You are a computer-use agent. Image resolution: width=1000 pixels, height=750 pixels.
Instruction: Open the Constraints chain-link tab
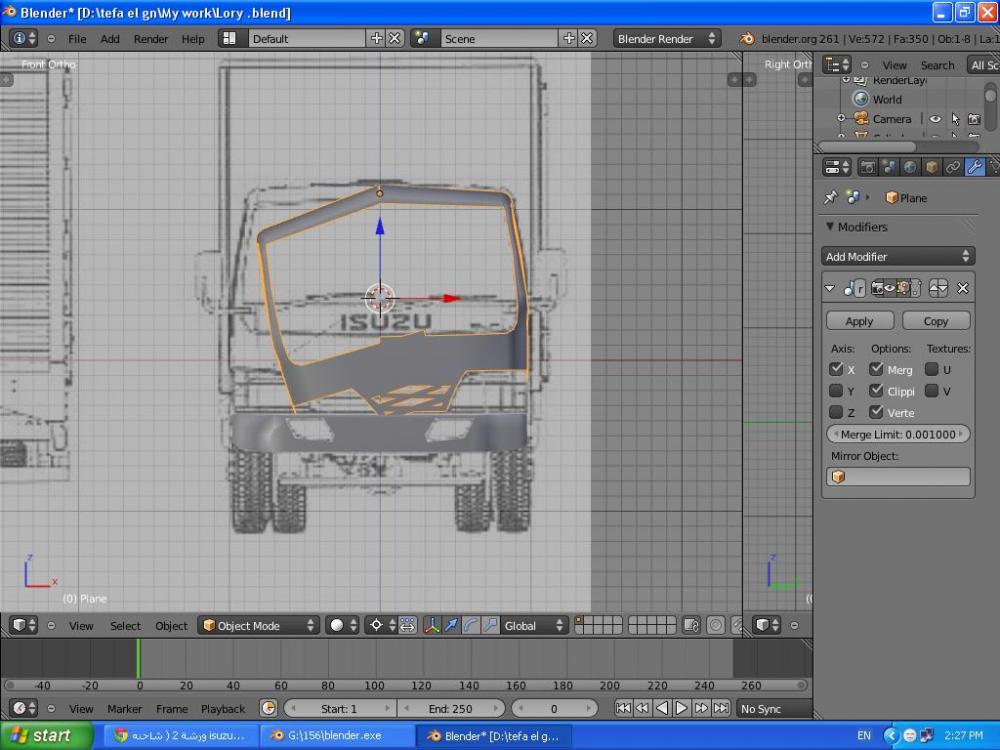pyautogui.click(x=952, y=167)
